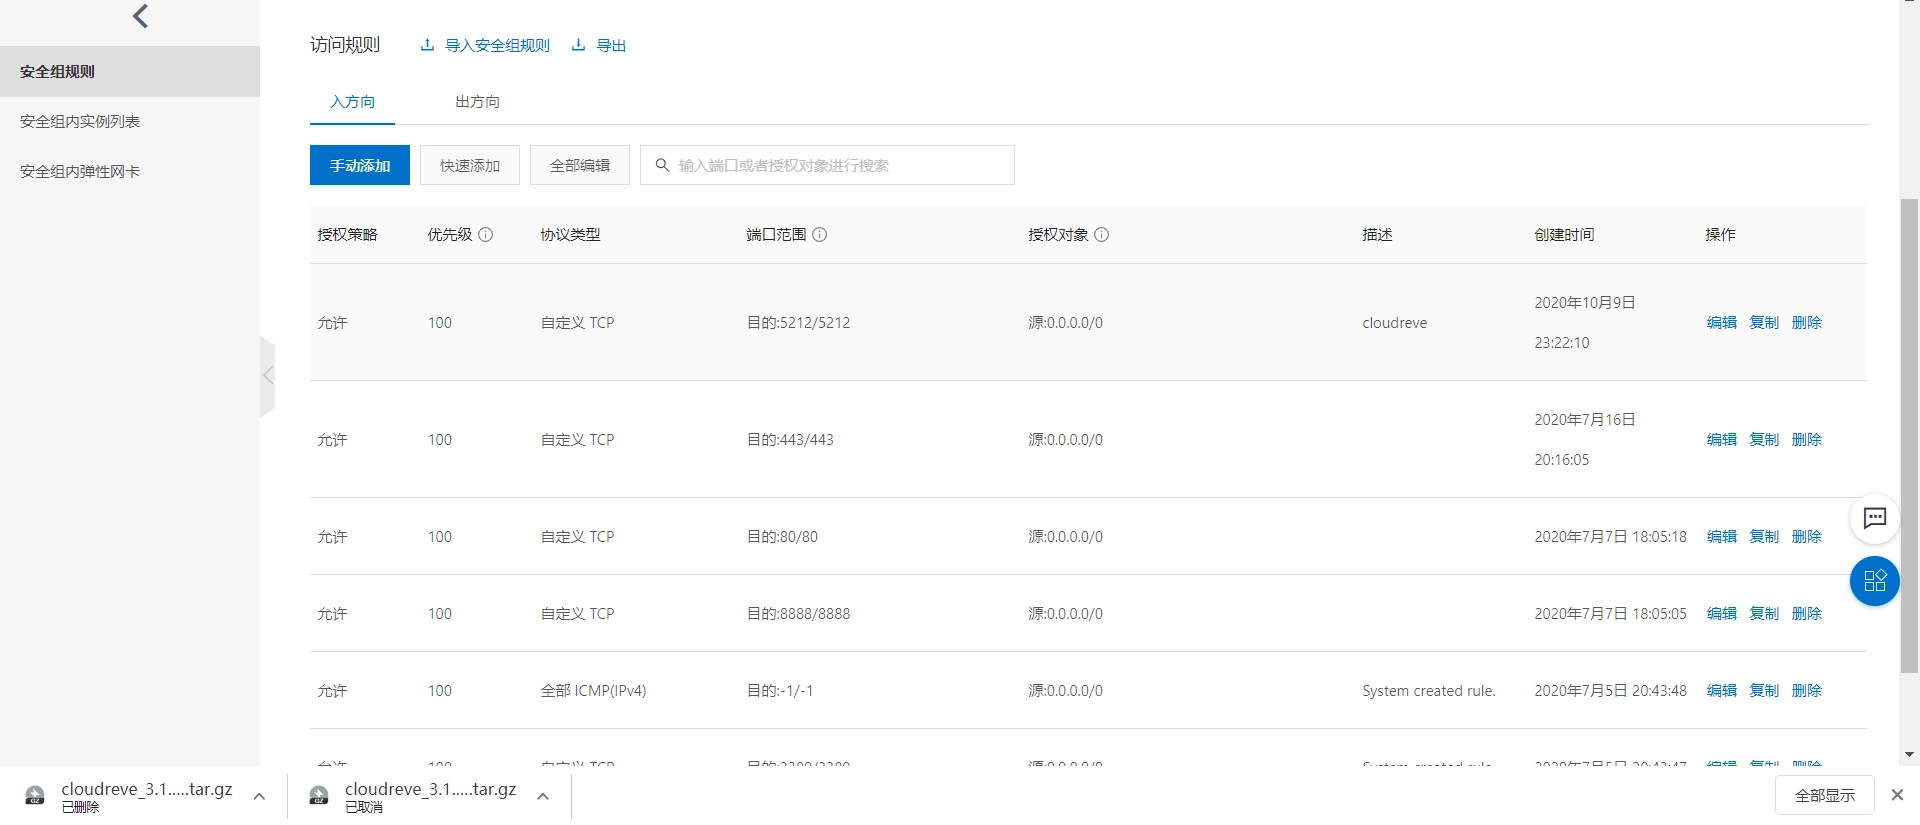Click 删除 for the port 443 rule

[1806, 440]
